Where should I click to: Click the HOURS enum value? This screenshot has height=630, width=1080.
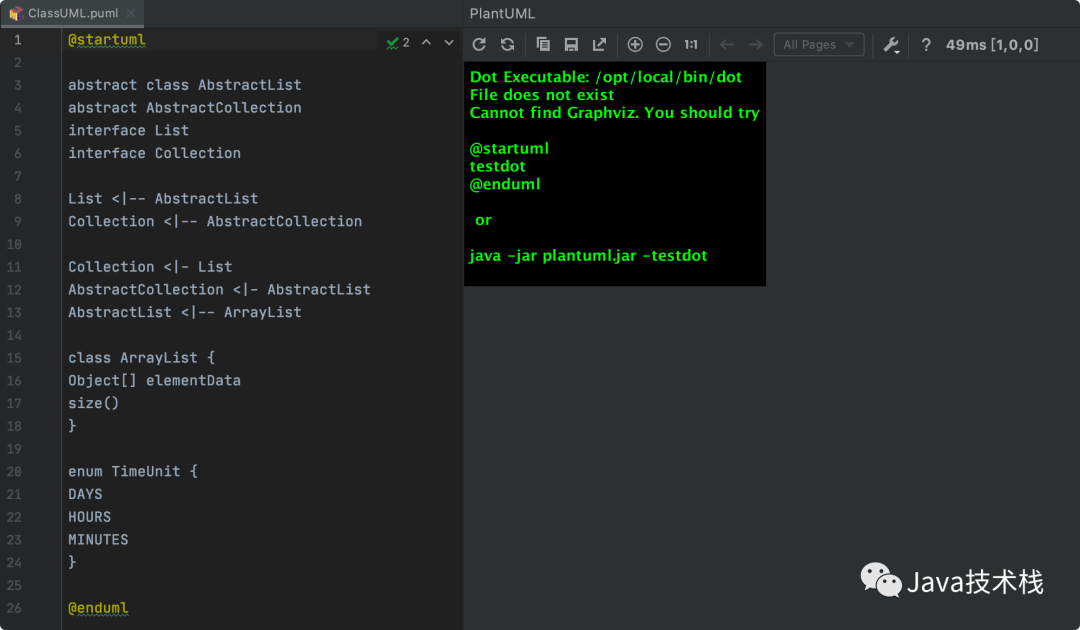tap(90, 516)
